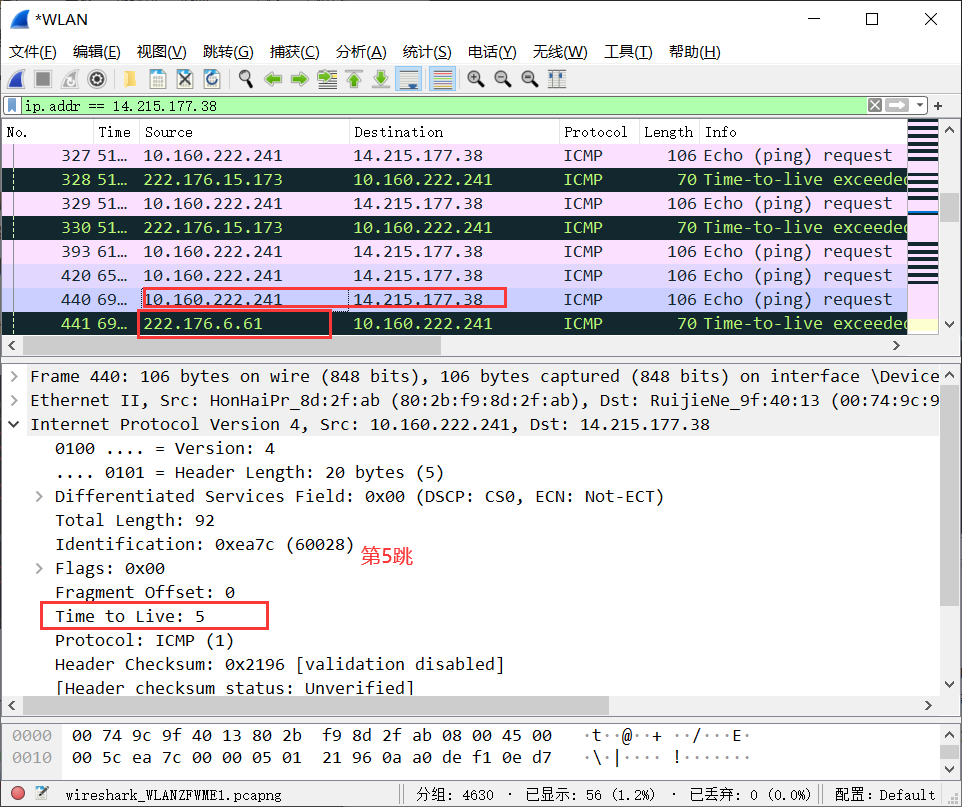This screenshot has width=962, height=807.
Task: Click the red capture status indicator
Action: pos(18,793)
